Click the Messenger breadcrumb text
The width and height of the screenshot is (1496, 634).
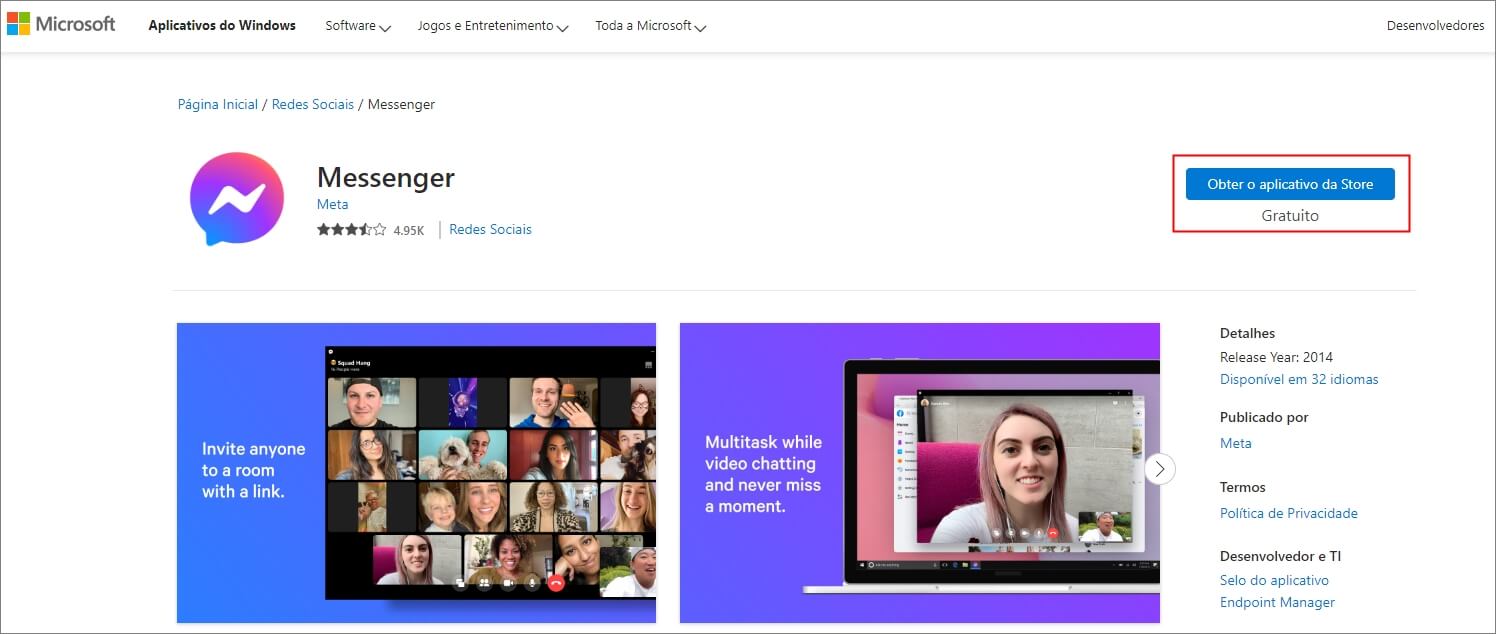(401, 104)
